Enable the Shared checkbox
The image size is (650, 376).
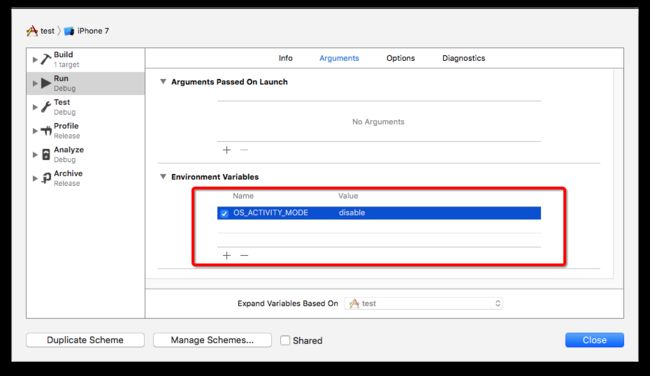[285, 340]
